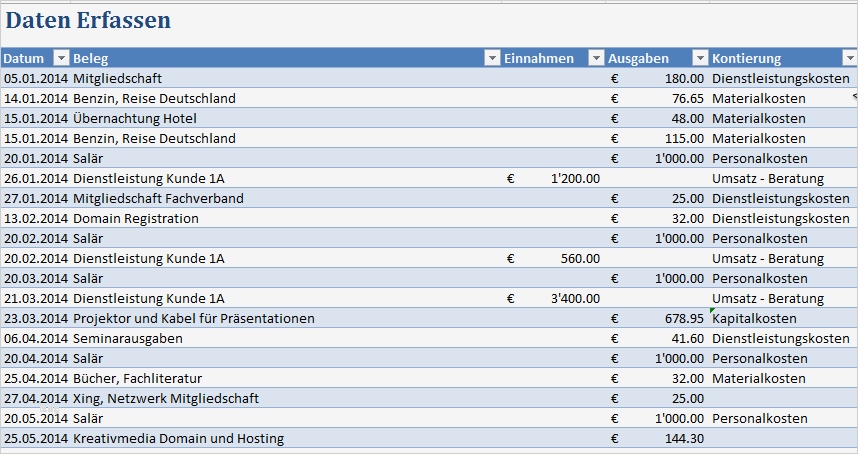Click the 144.30 Ausgaben amount
The image size is (858, 454).
click(x=684, y=438)
